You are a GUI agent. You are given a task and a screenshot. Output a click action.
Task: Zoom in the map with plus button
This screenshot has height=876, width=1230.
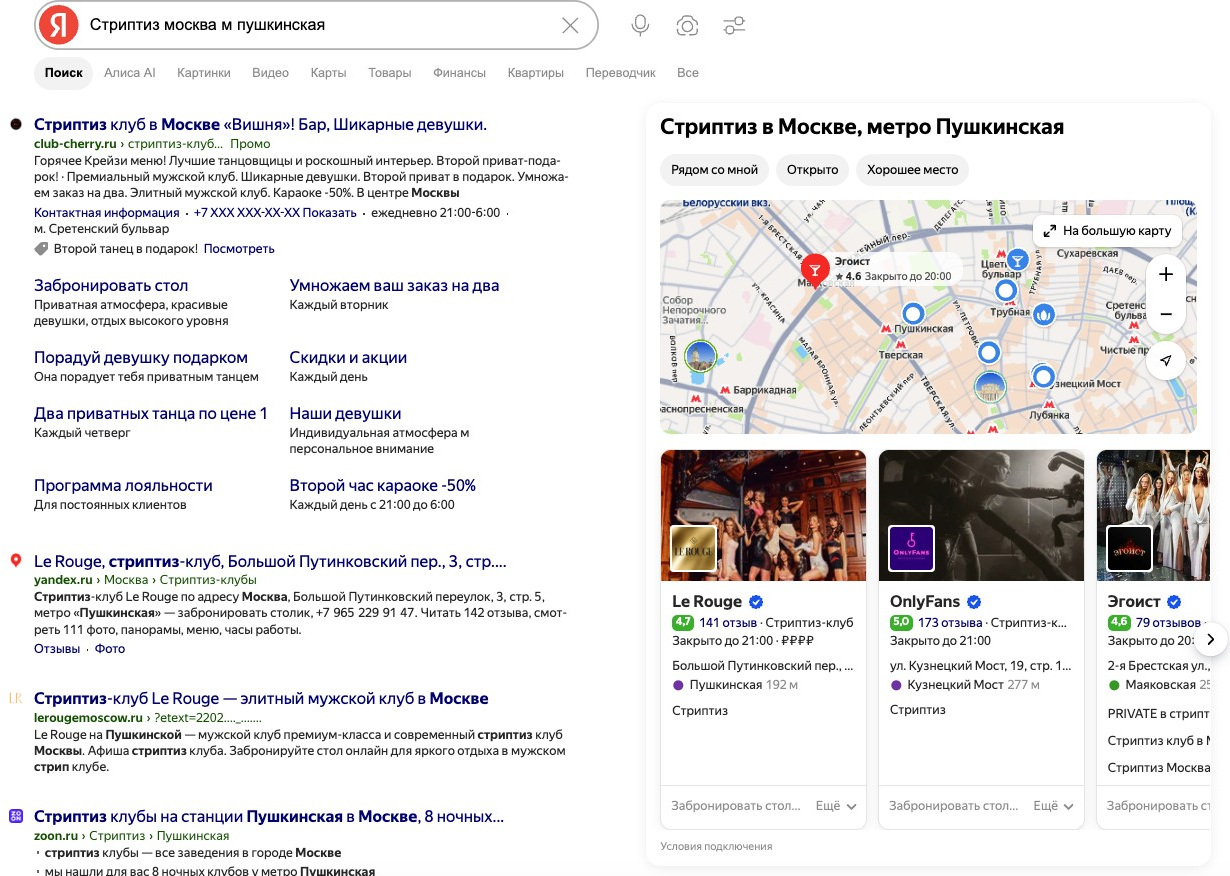pyautogui.click(x=1166, y=274)
